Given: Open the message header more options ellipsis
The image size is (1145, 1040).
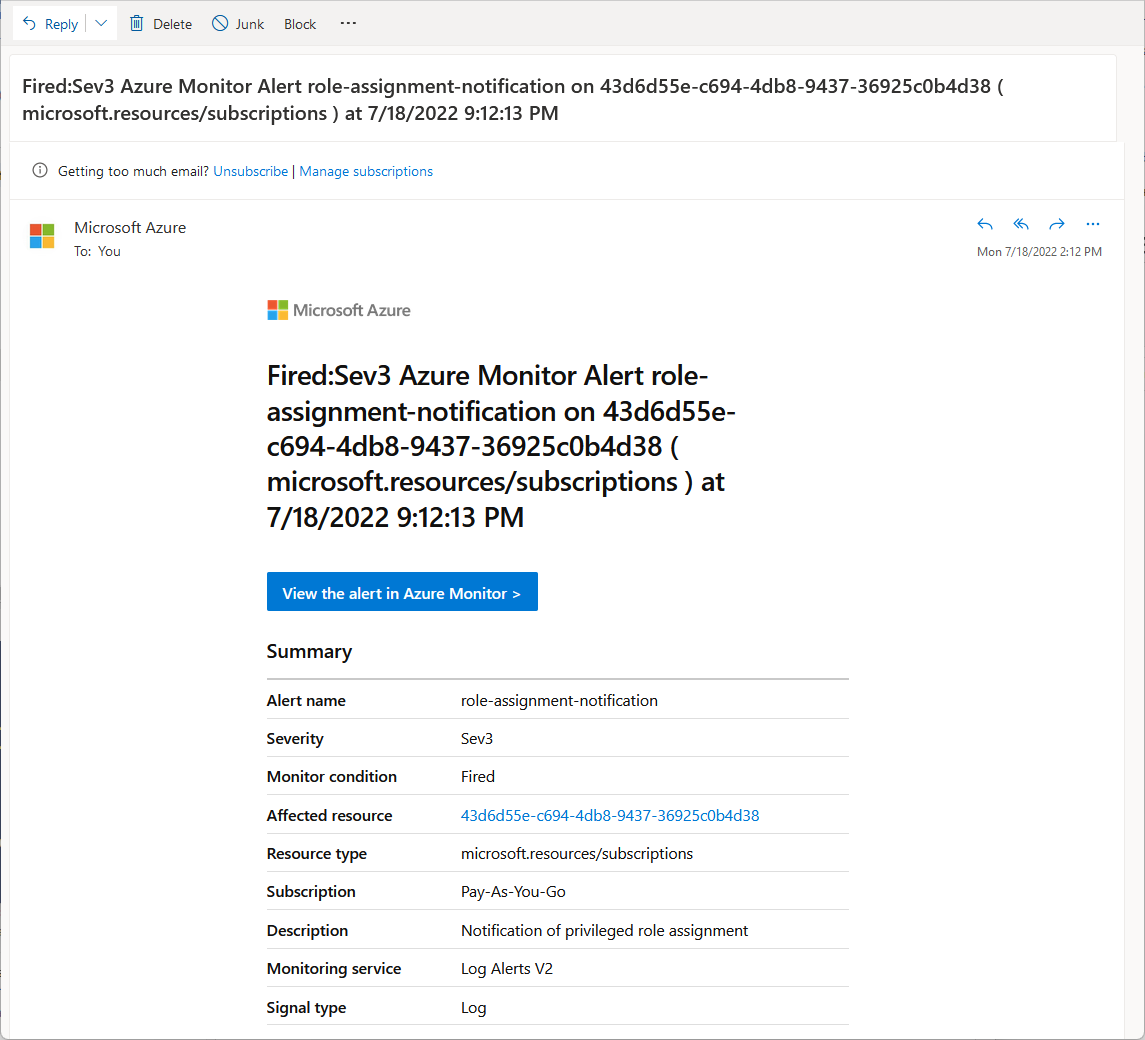Looking at the screenshot, I should (1092, 224).
